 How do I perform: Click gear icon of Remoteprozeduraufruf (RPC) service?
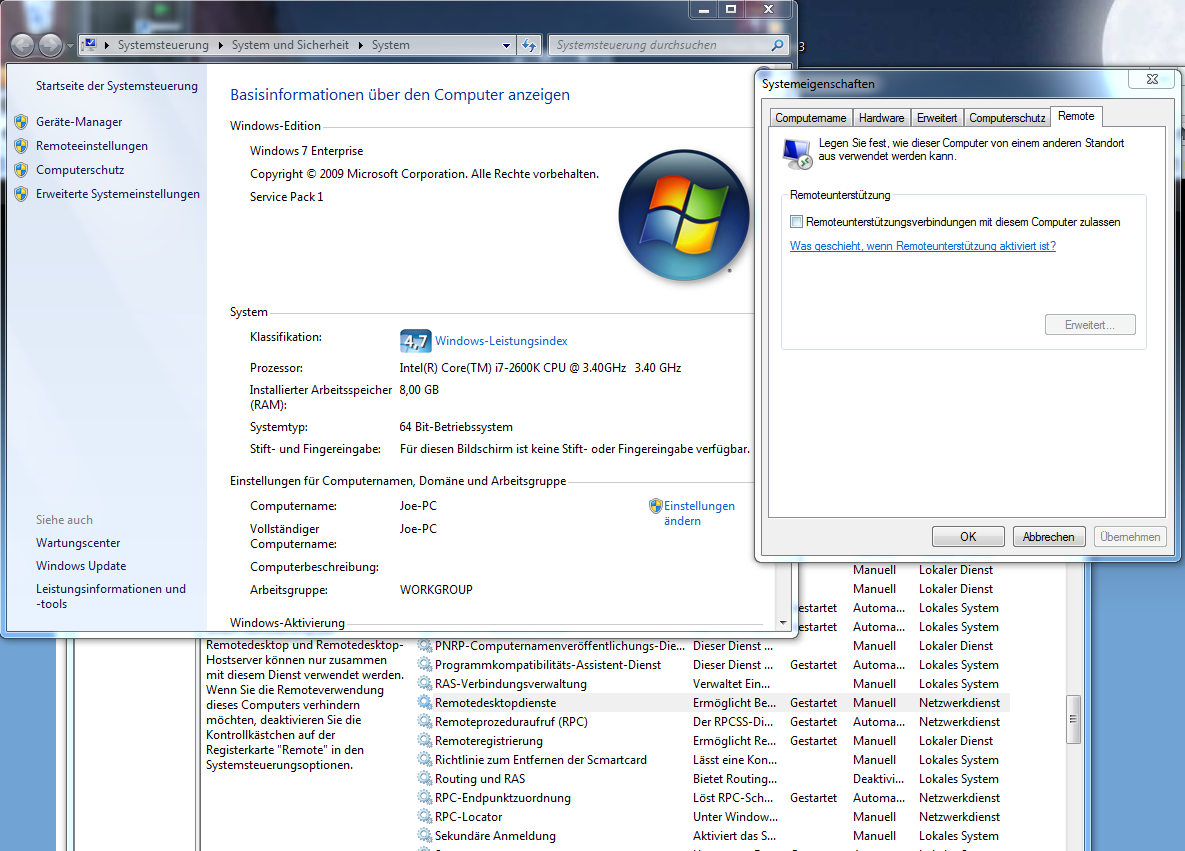[x=425, y=722]
